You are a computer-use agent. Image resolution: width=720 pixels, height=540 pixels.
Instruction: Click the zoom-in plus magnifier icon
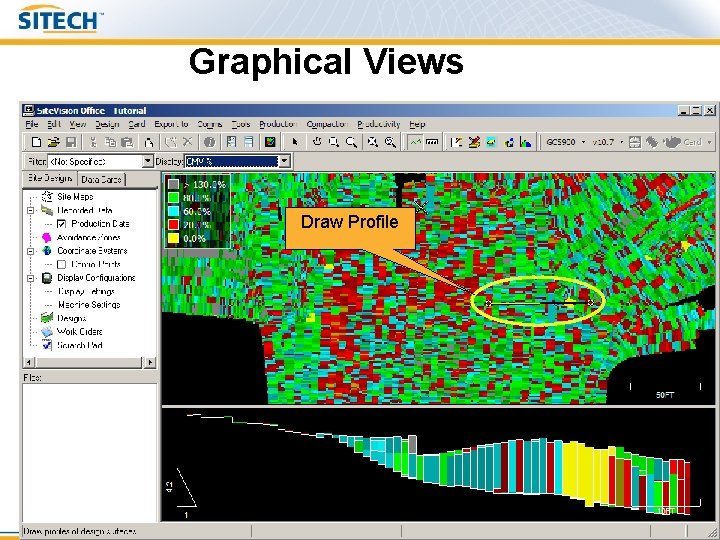(x=390, y=142)
